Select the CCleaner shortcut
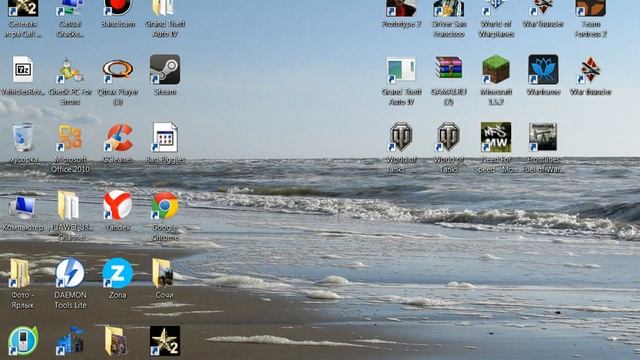The height and width of the screenshot is (360, 640). point(118,138)
